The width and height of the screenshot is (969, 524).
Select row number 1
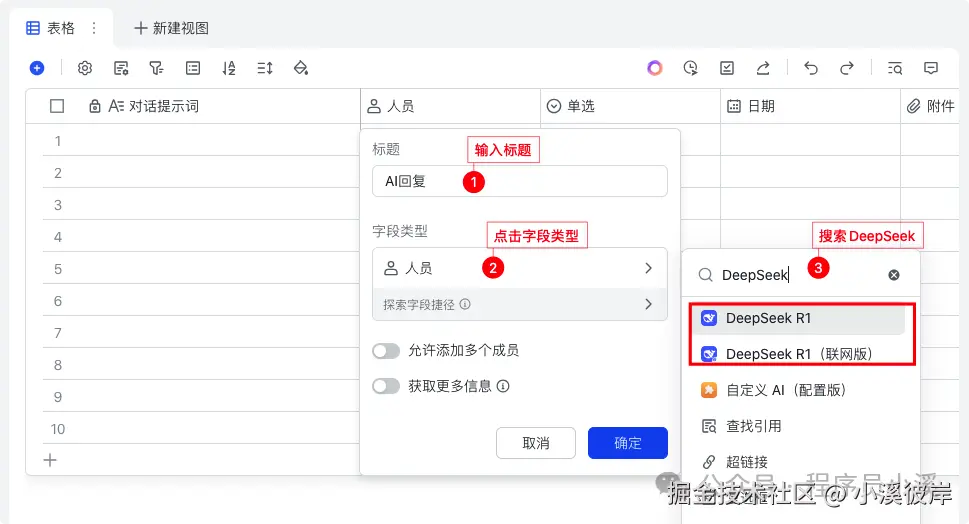(x=57, y=141)
